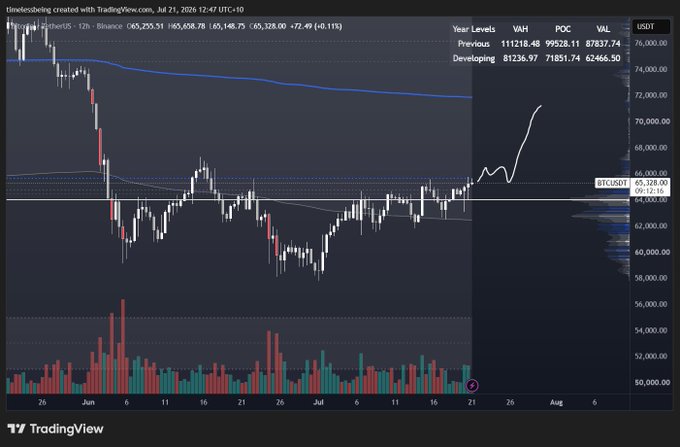
Task: Click the change value +72.49 (+0.11%)
Action: (316, 26)
